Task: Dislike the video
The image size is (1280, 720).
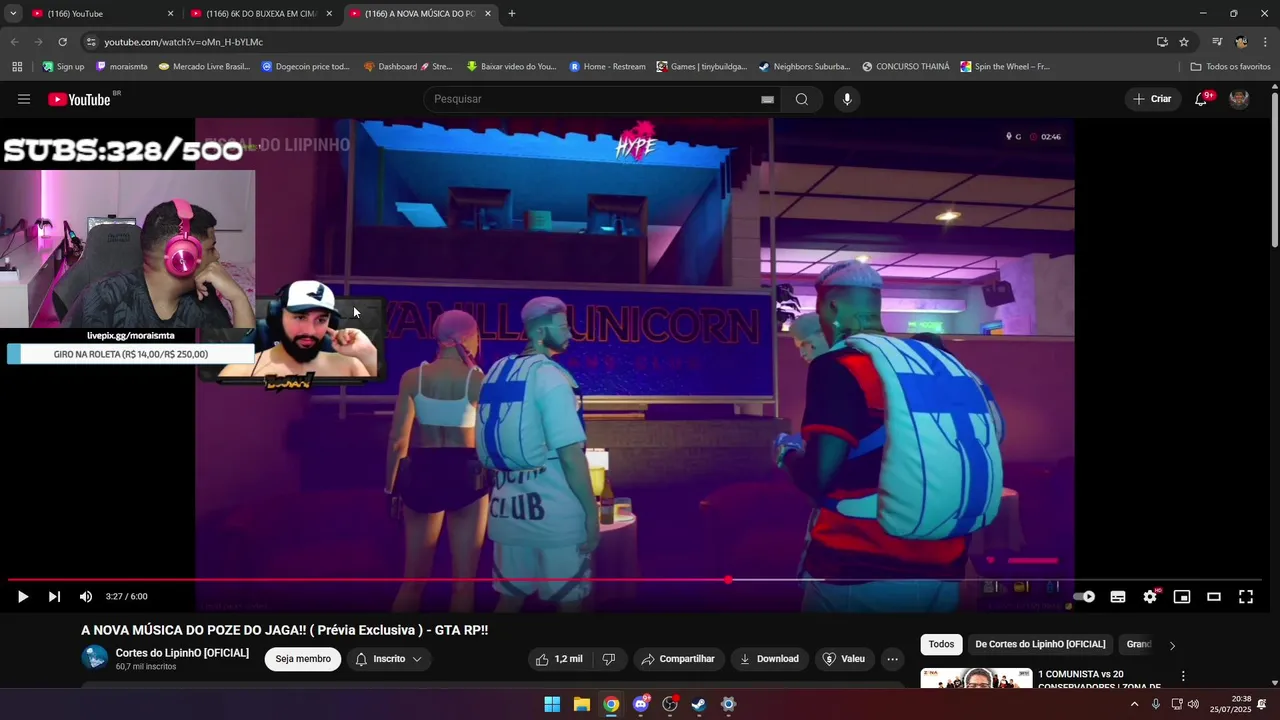Action: (608, 659)
